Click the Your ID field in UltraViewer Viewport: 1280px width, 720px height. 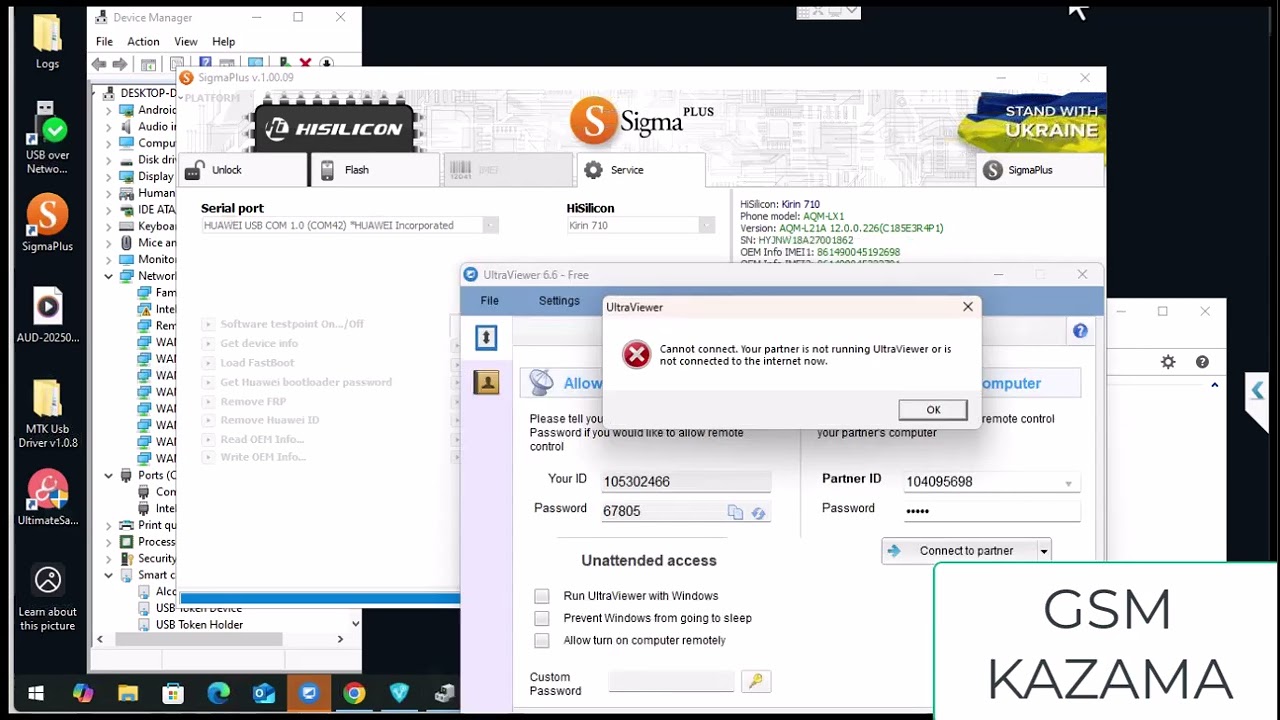click(x=686, y=481)
